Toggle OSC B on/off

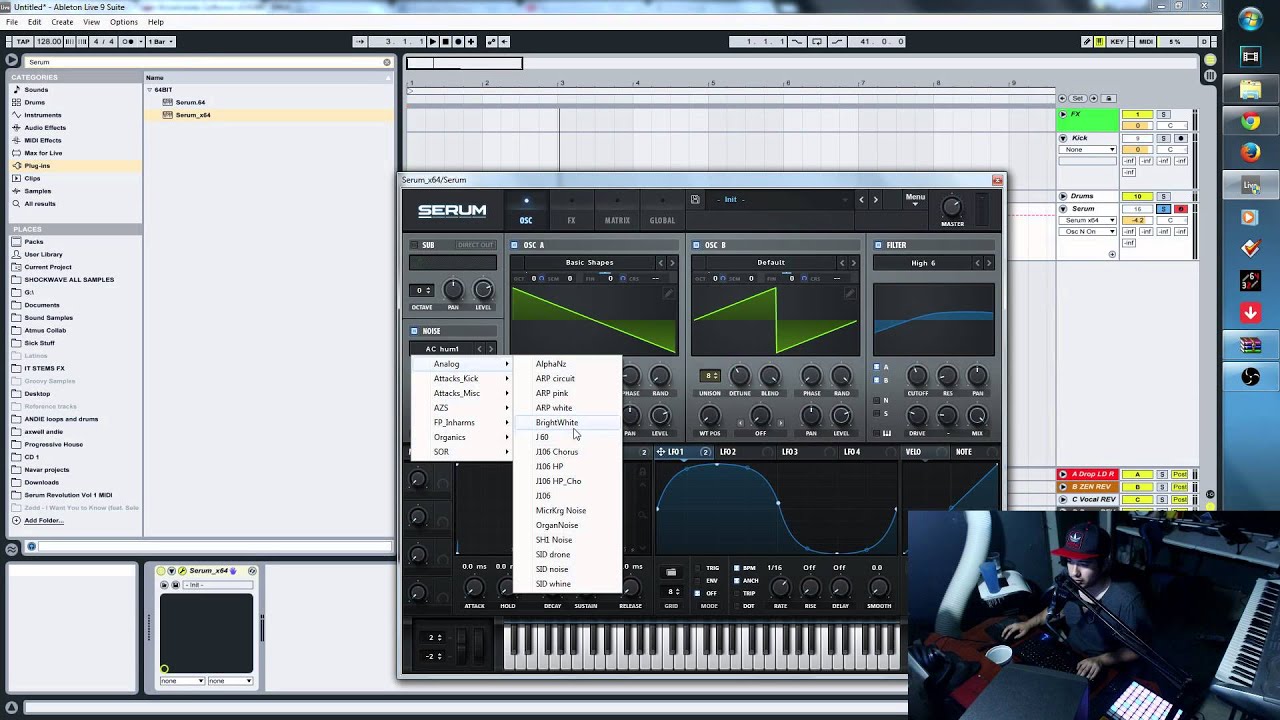(x=696, y=245)
